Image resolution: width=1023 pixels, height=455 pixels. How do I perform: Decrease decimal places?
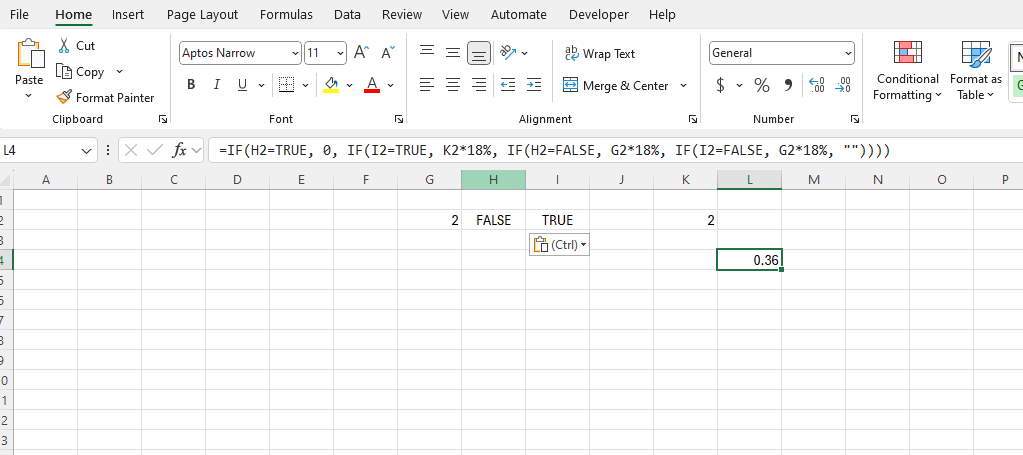(842, 85)
